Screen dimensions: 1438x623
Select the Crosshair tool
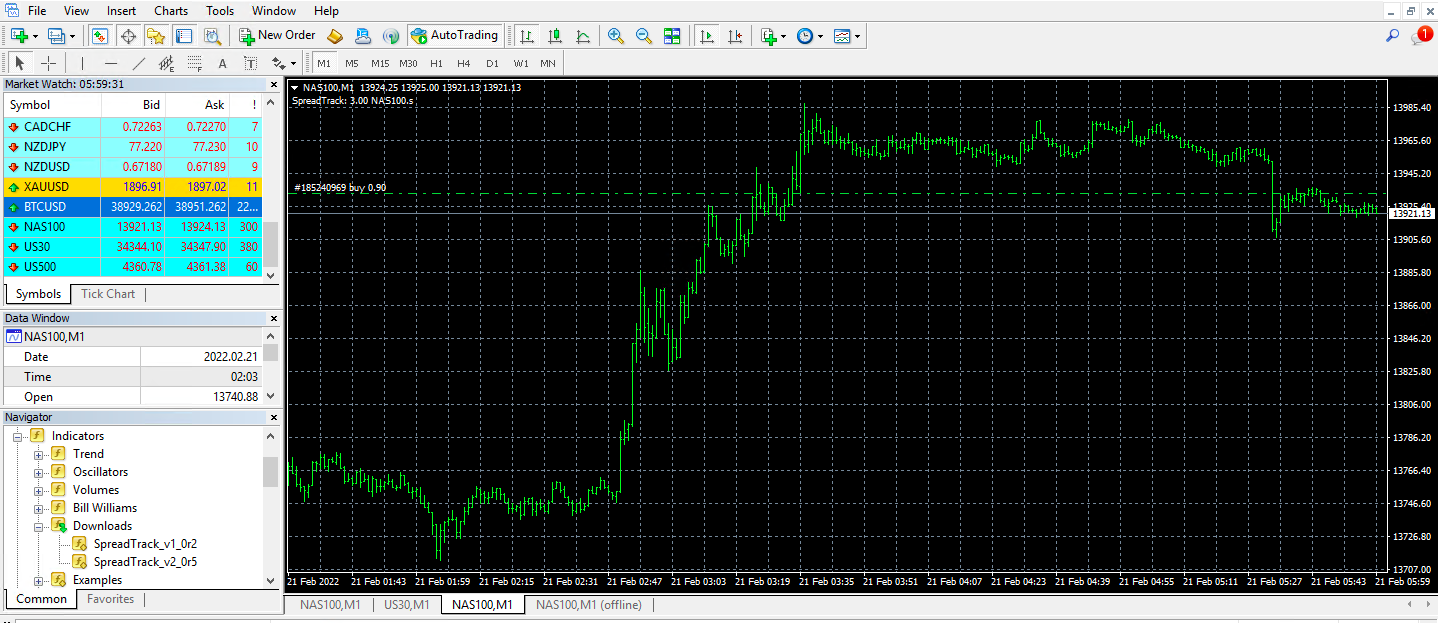[x=48, y=62]
